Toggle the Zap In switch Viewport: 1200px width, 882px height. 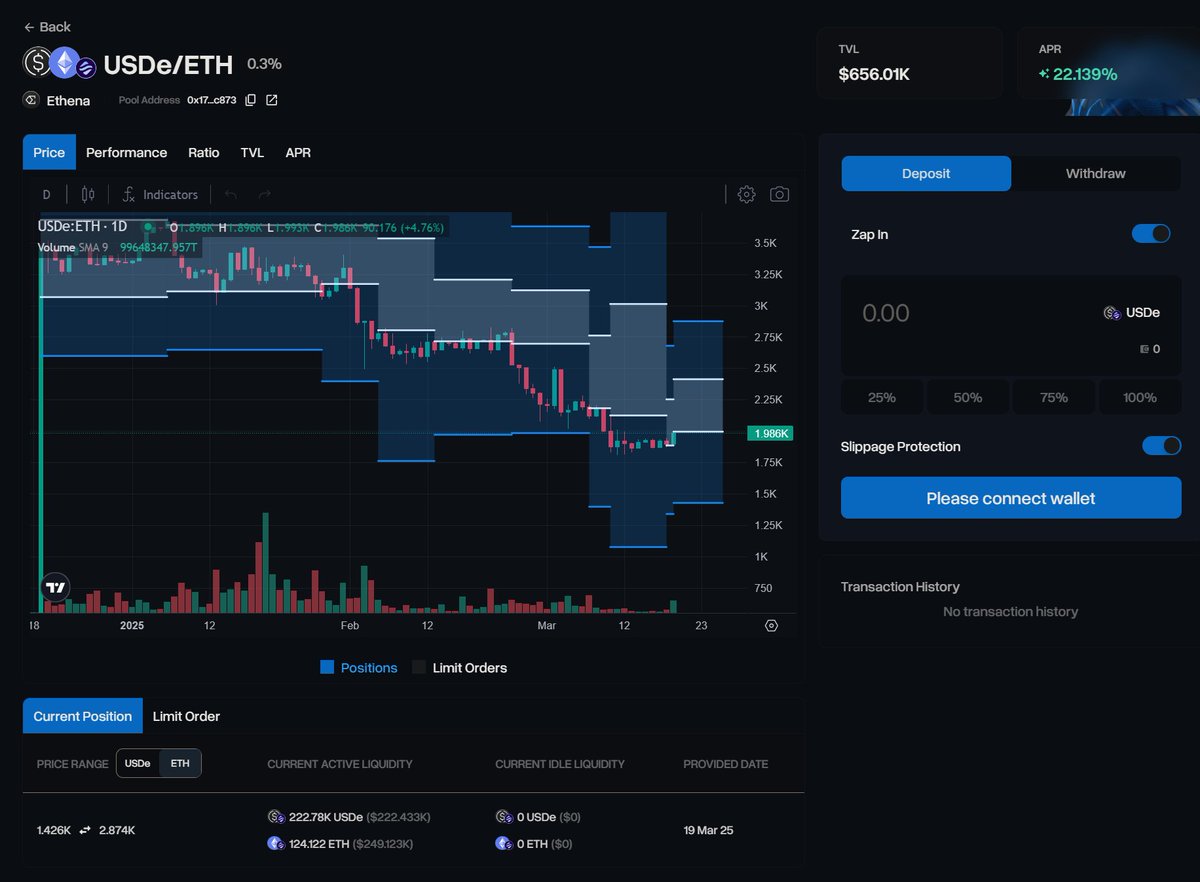pyautogui.click(x=1151, y=234)
